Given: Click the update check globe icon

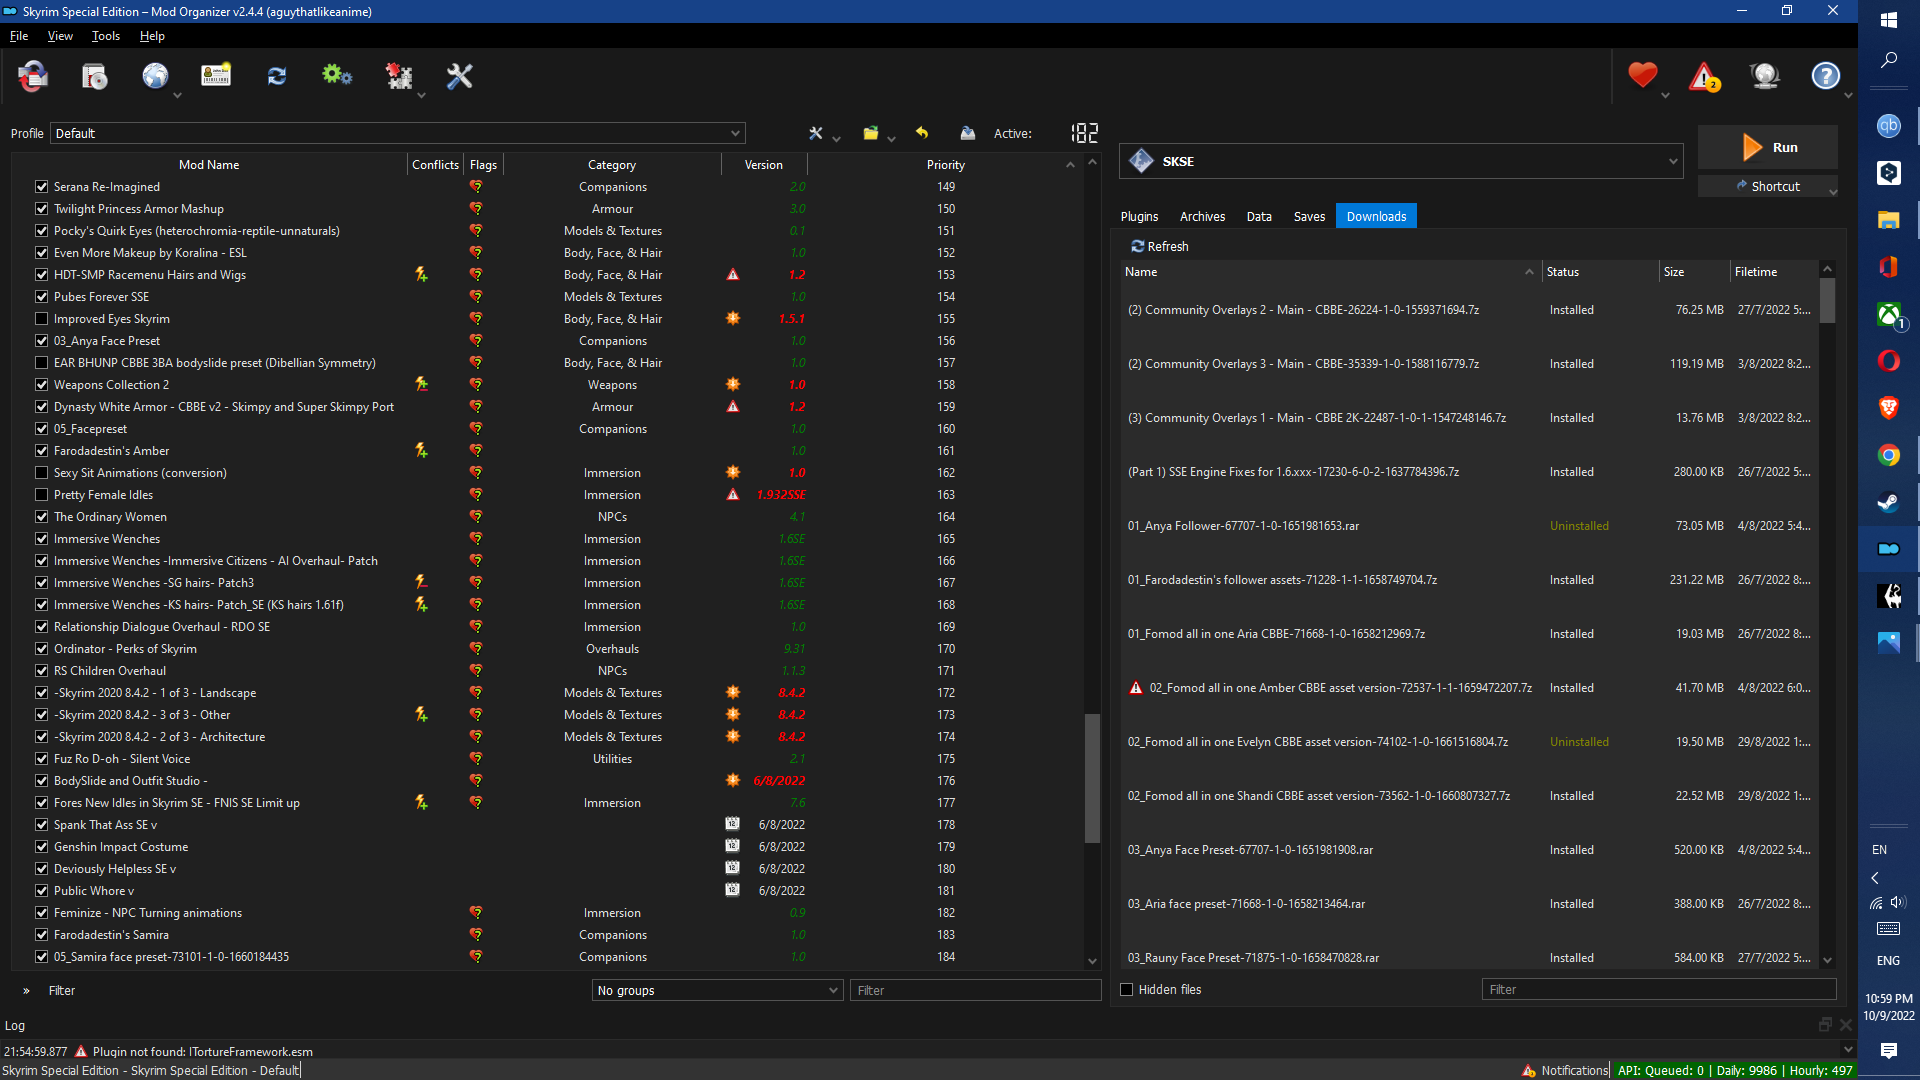Looking at the screenshot, I should (x=1765, y=76).
